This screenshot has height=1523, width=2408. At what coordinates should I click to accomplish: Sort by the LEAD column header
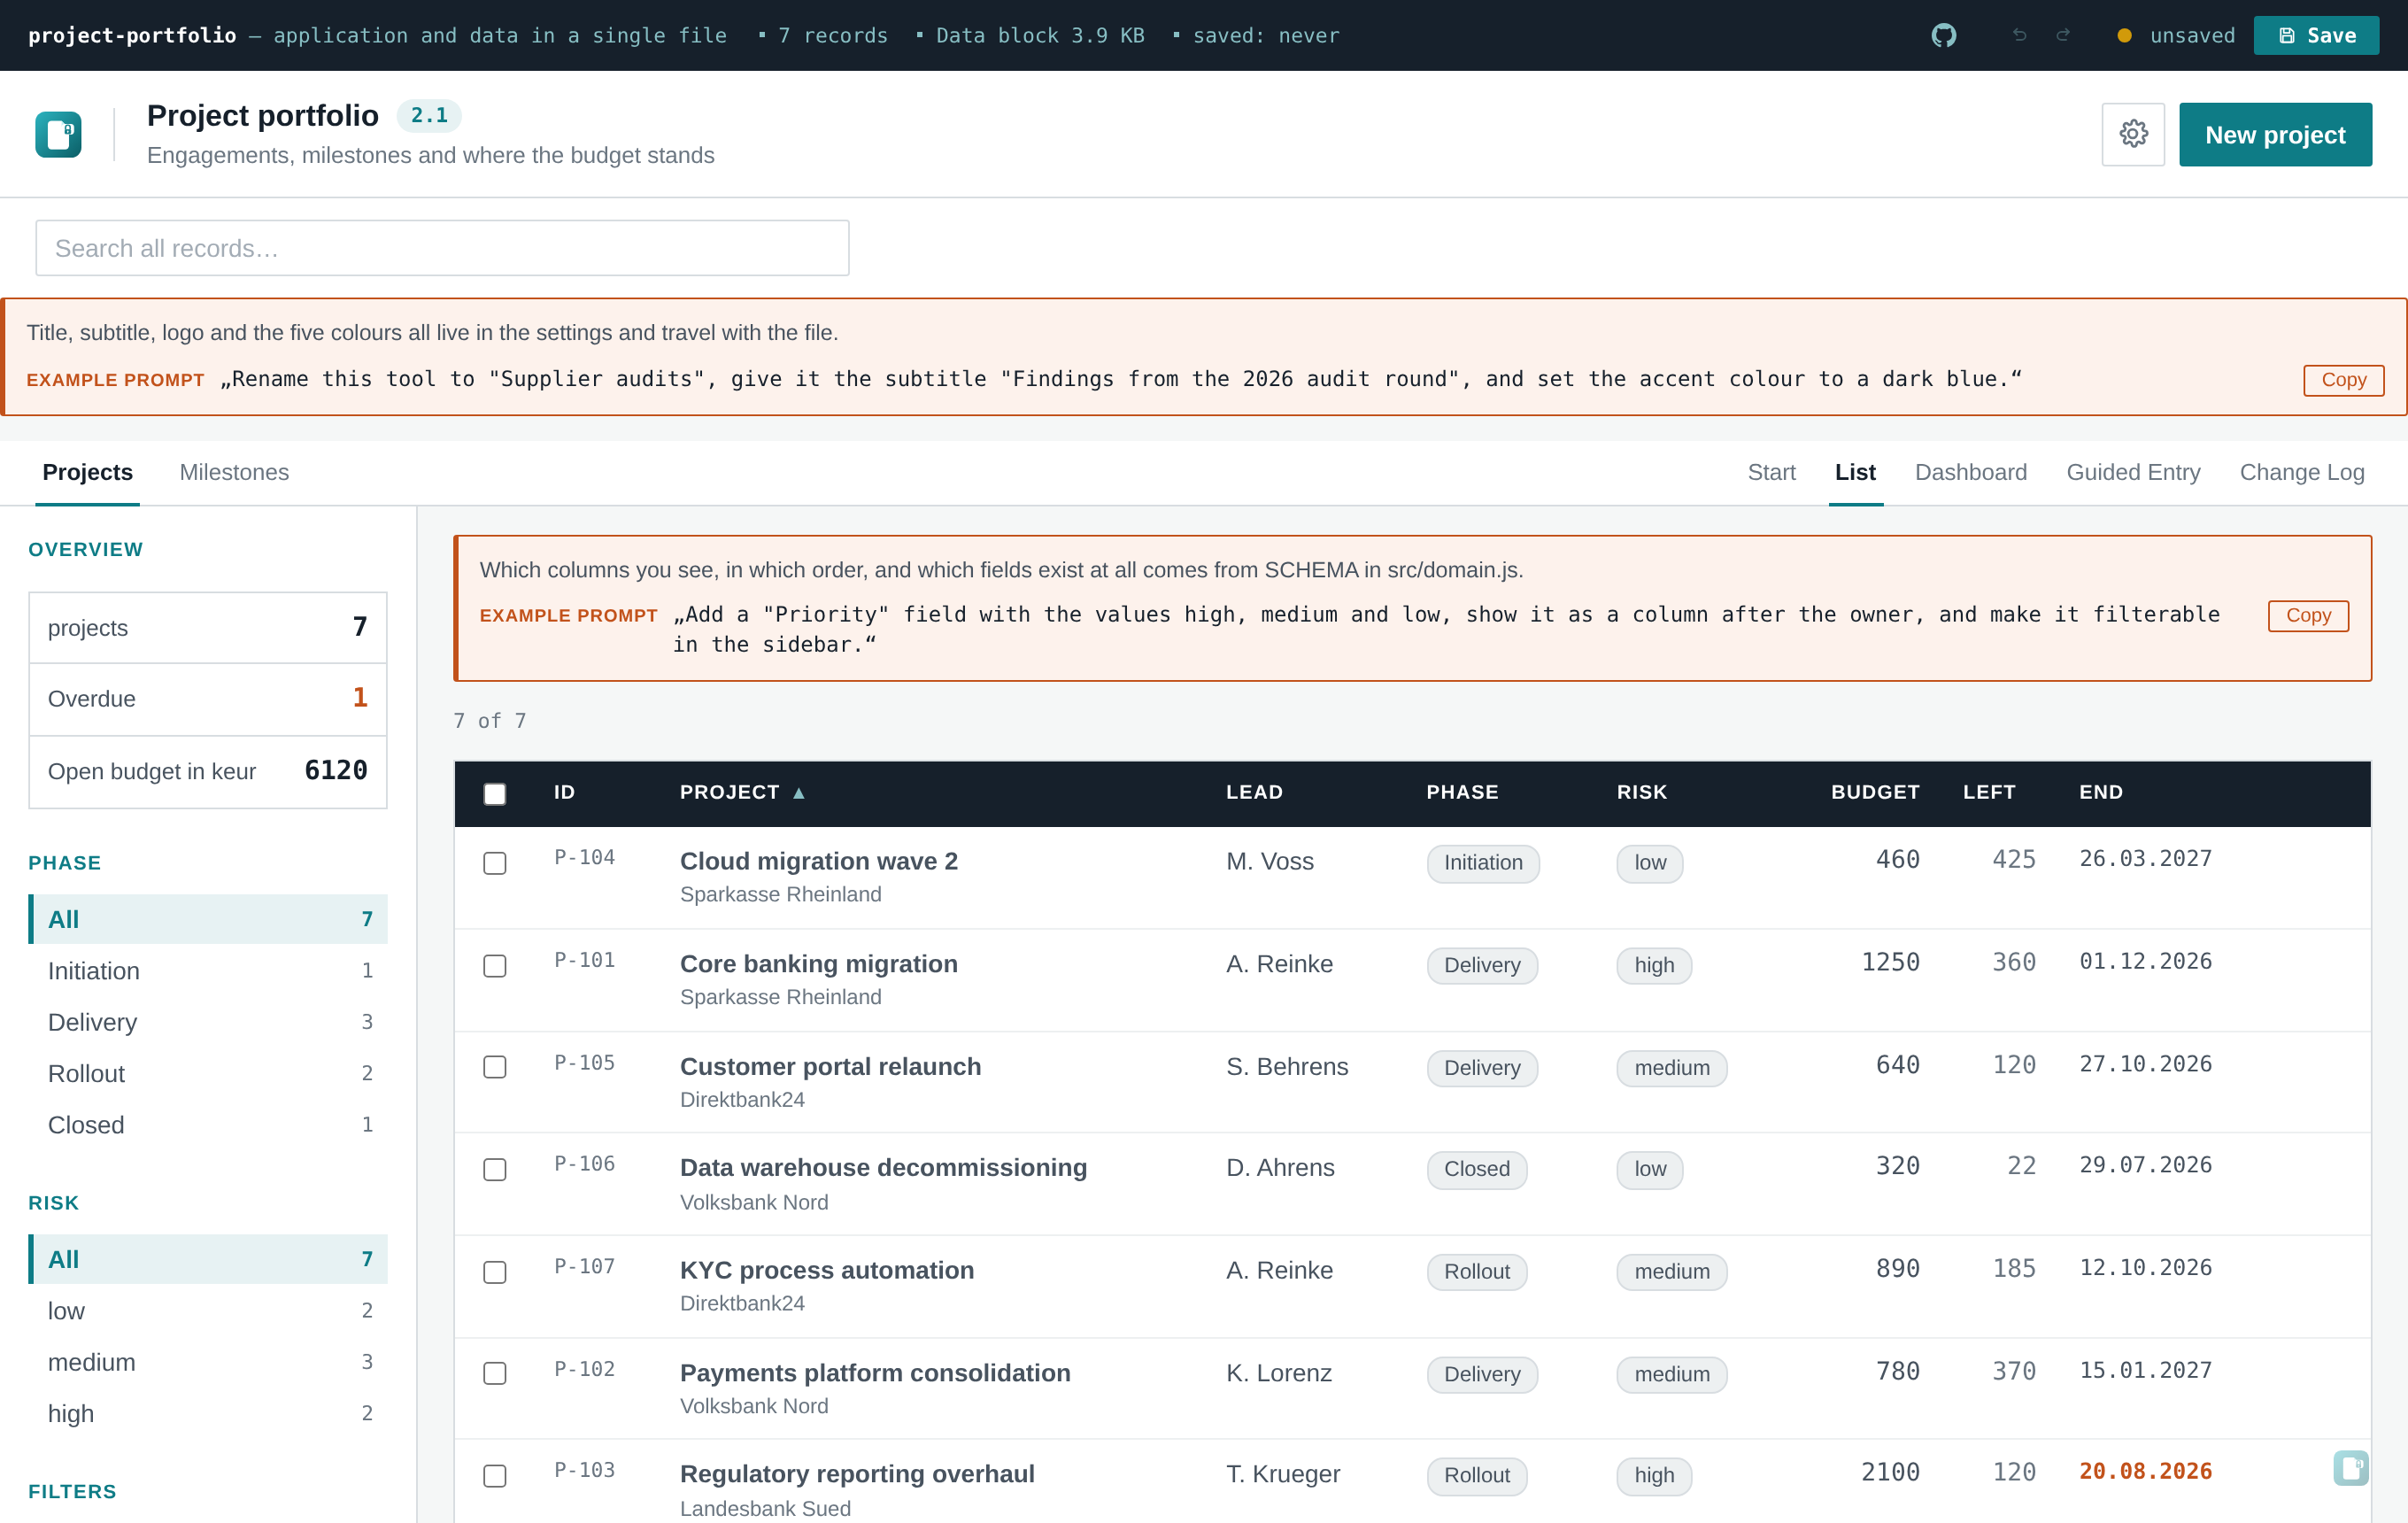1254,792
